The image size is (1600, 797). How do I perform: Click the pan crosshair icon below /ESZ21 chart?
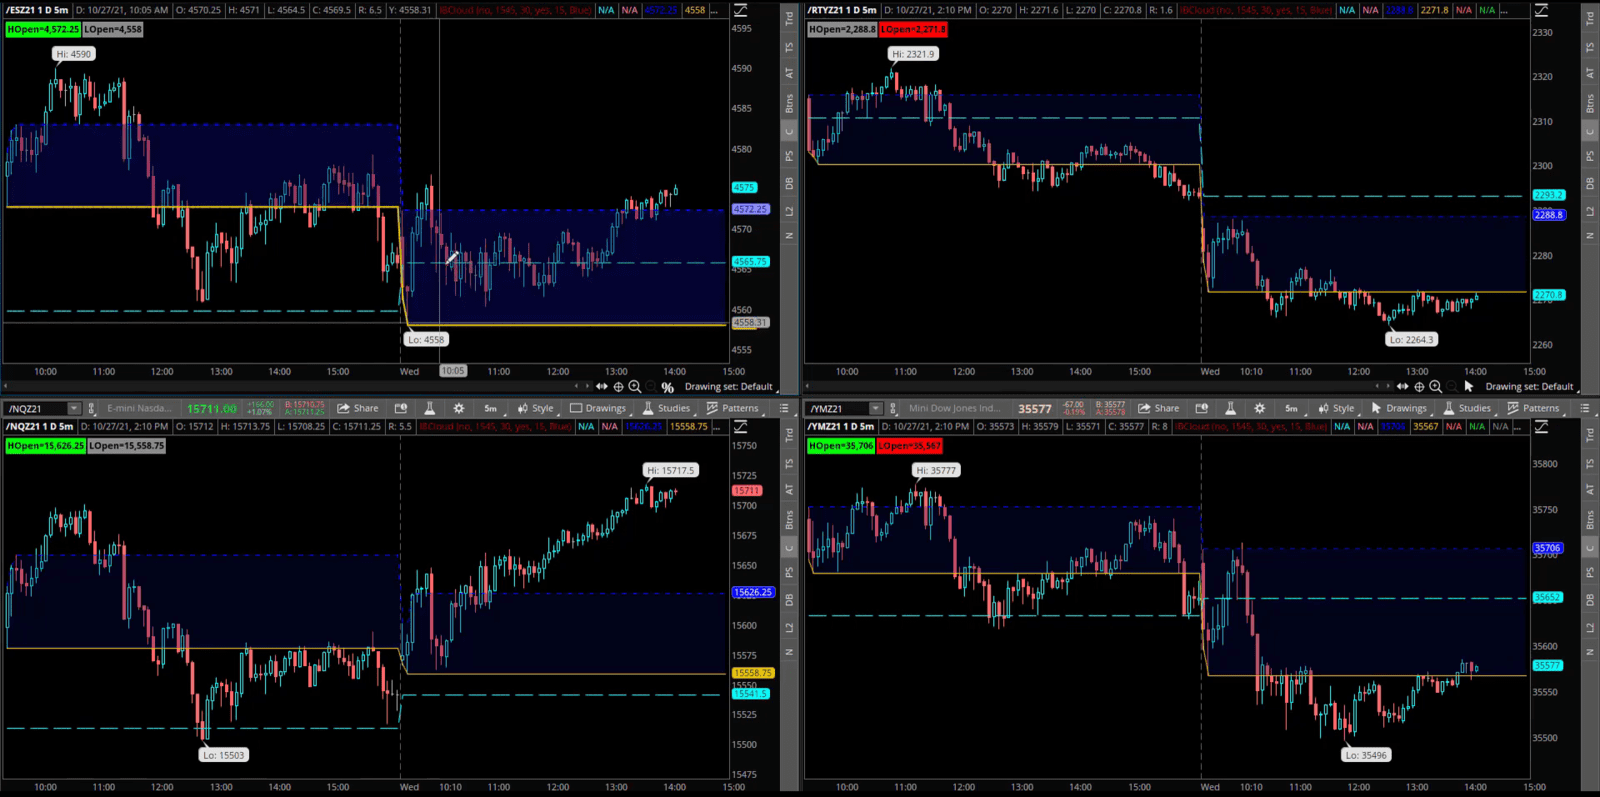click(618, 387)
